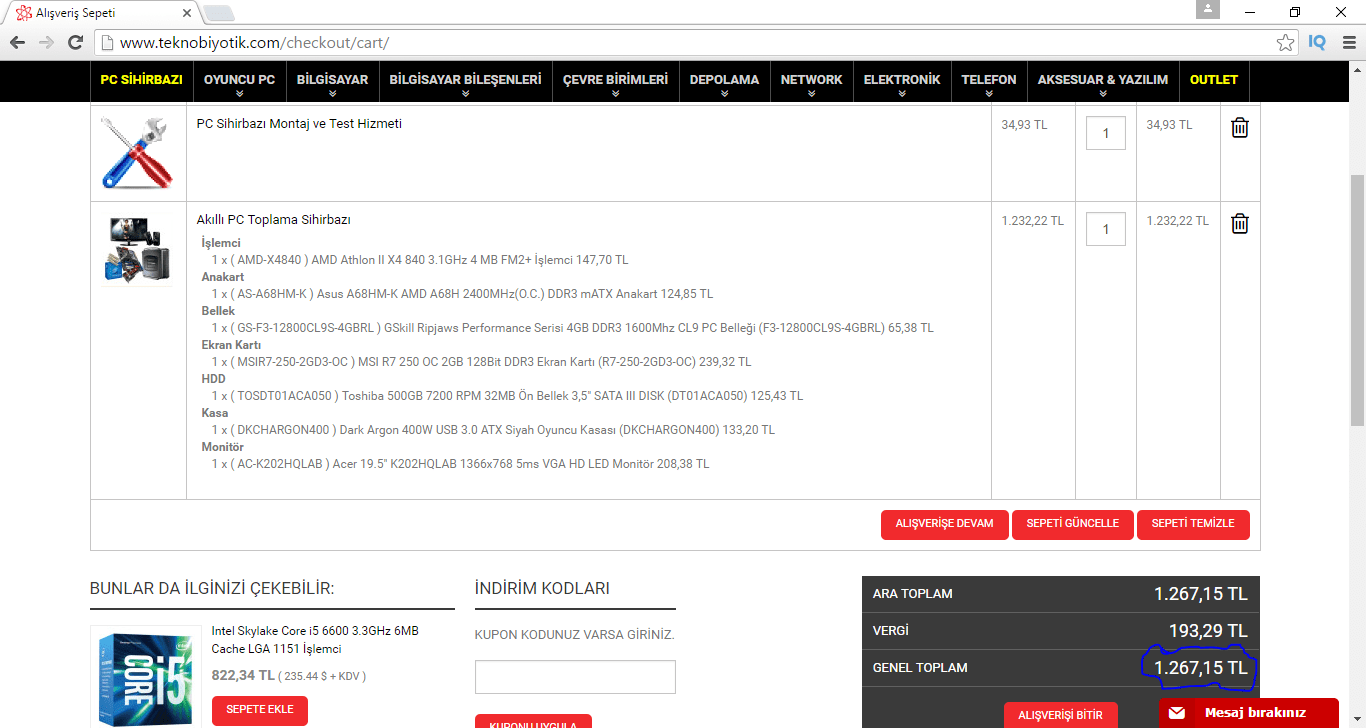Click the VERGİ amount 193,29 TL
Viewport: 1366px width, 728px height.
coord(1210,631)
